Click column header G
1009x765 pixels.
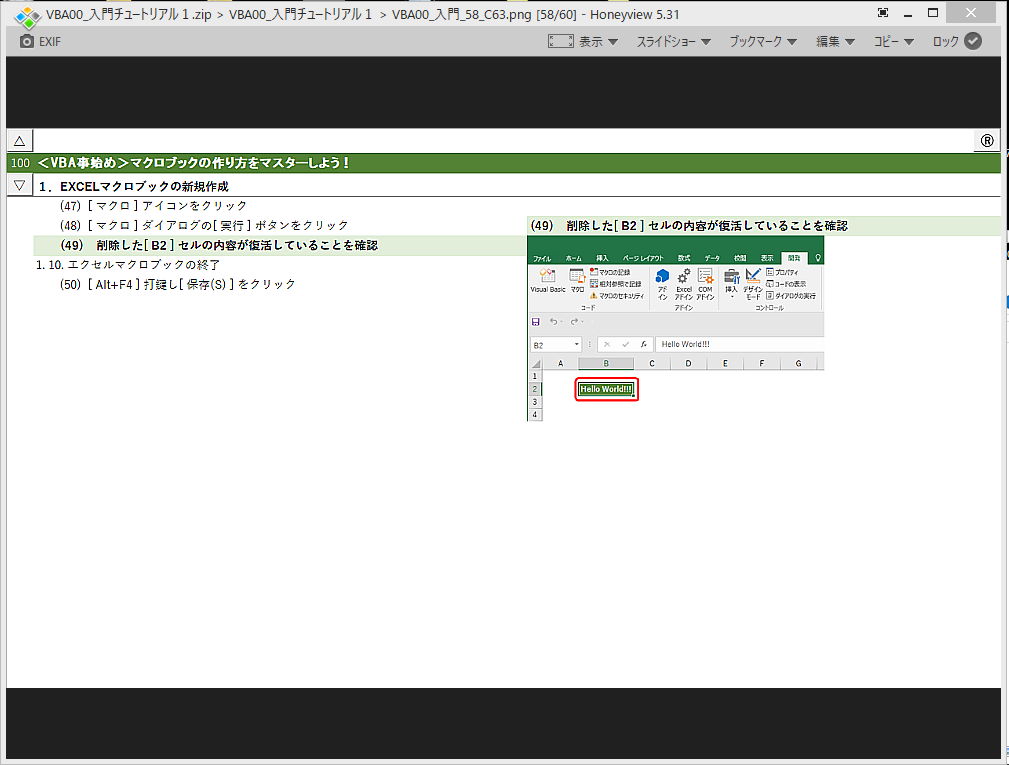coord(799,364)
